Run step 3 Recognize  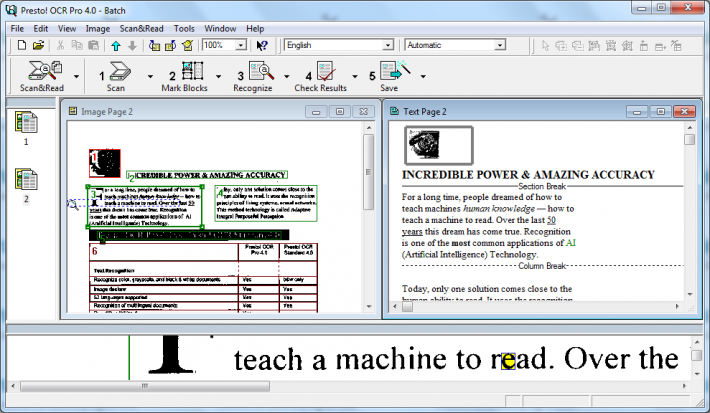(x=253, y=76)
